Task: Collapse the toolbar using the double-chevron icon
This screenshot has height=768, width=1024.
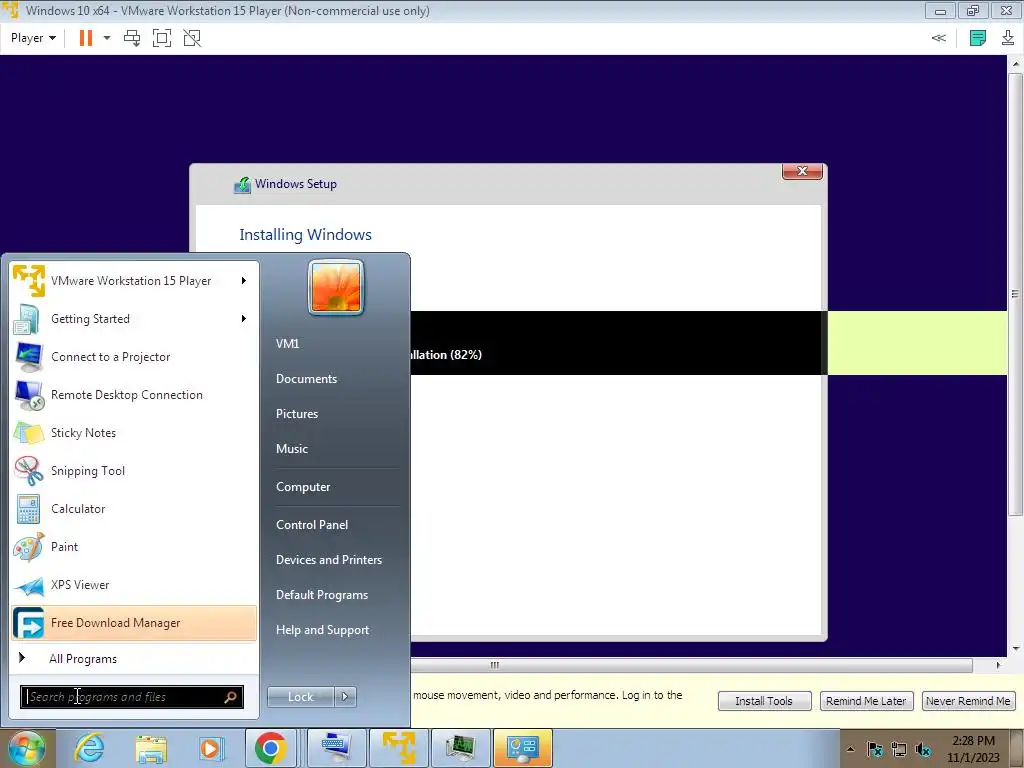Action: click(x=938, y=38)
